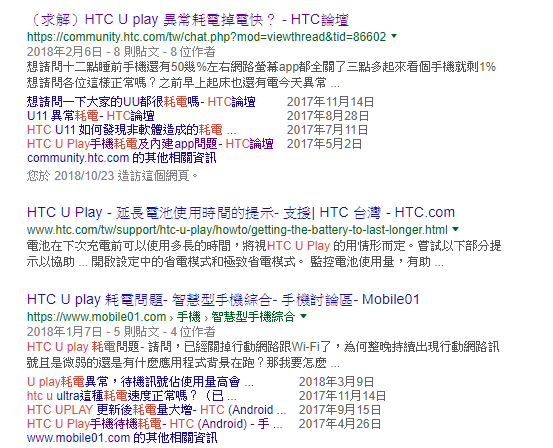The width and height of the screenshot is (553, 448).
Task: Click the 2017年4月26日 date text
Action: (340, 424)
